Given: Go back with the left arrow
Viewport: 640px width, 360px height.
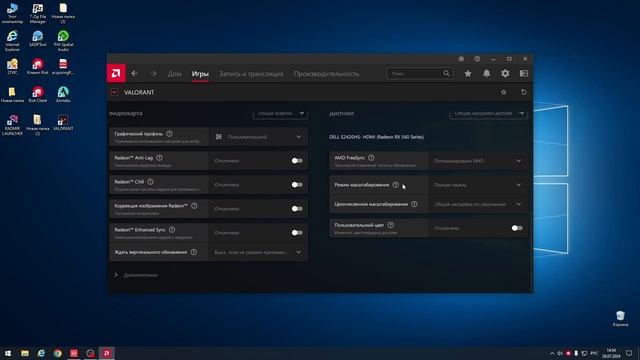Looking at the screenshot, I should (x=134, y=73).
